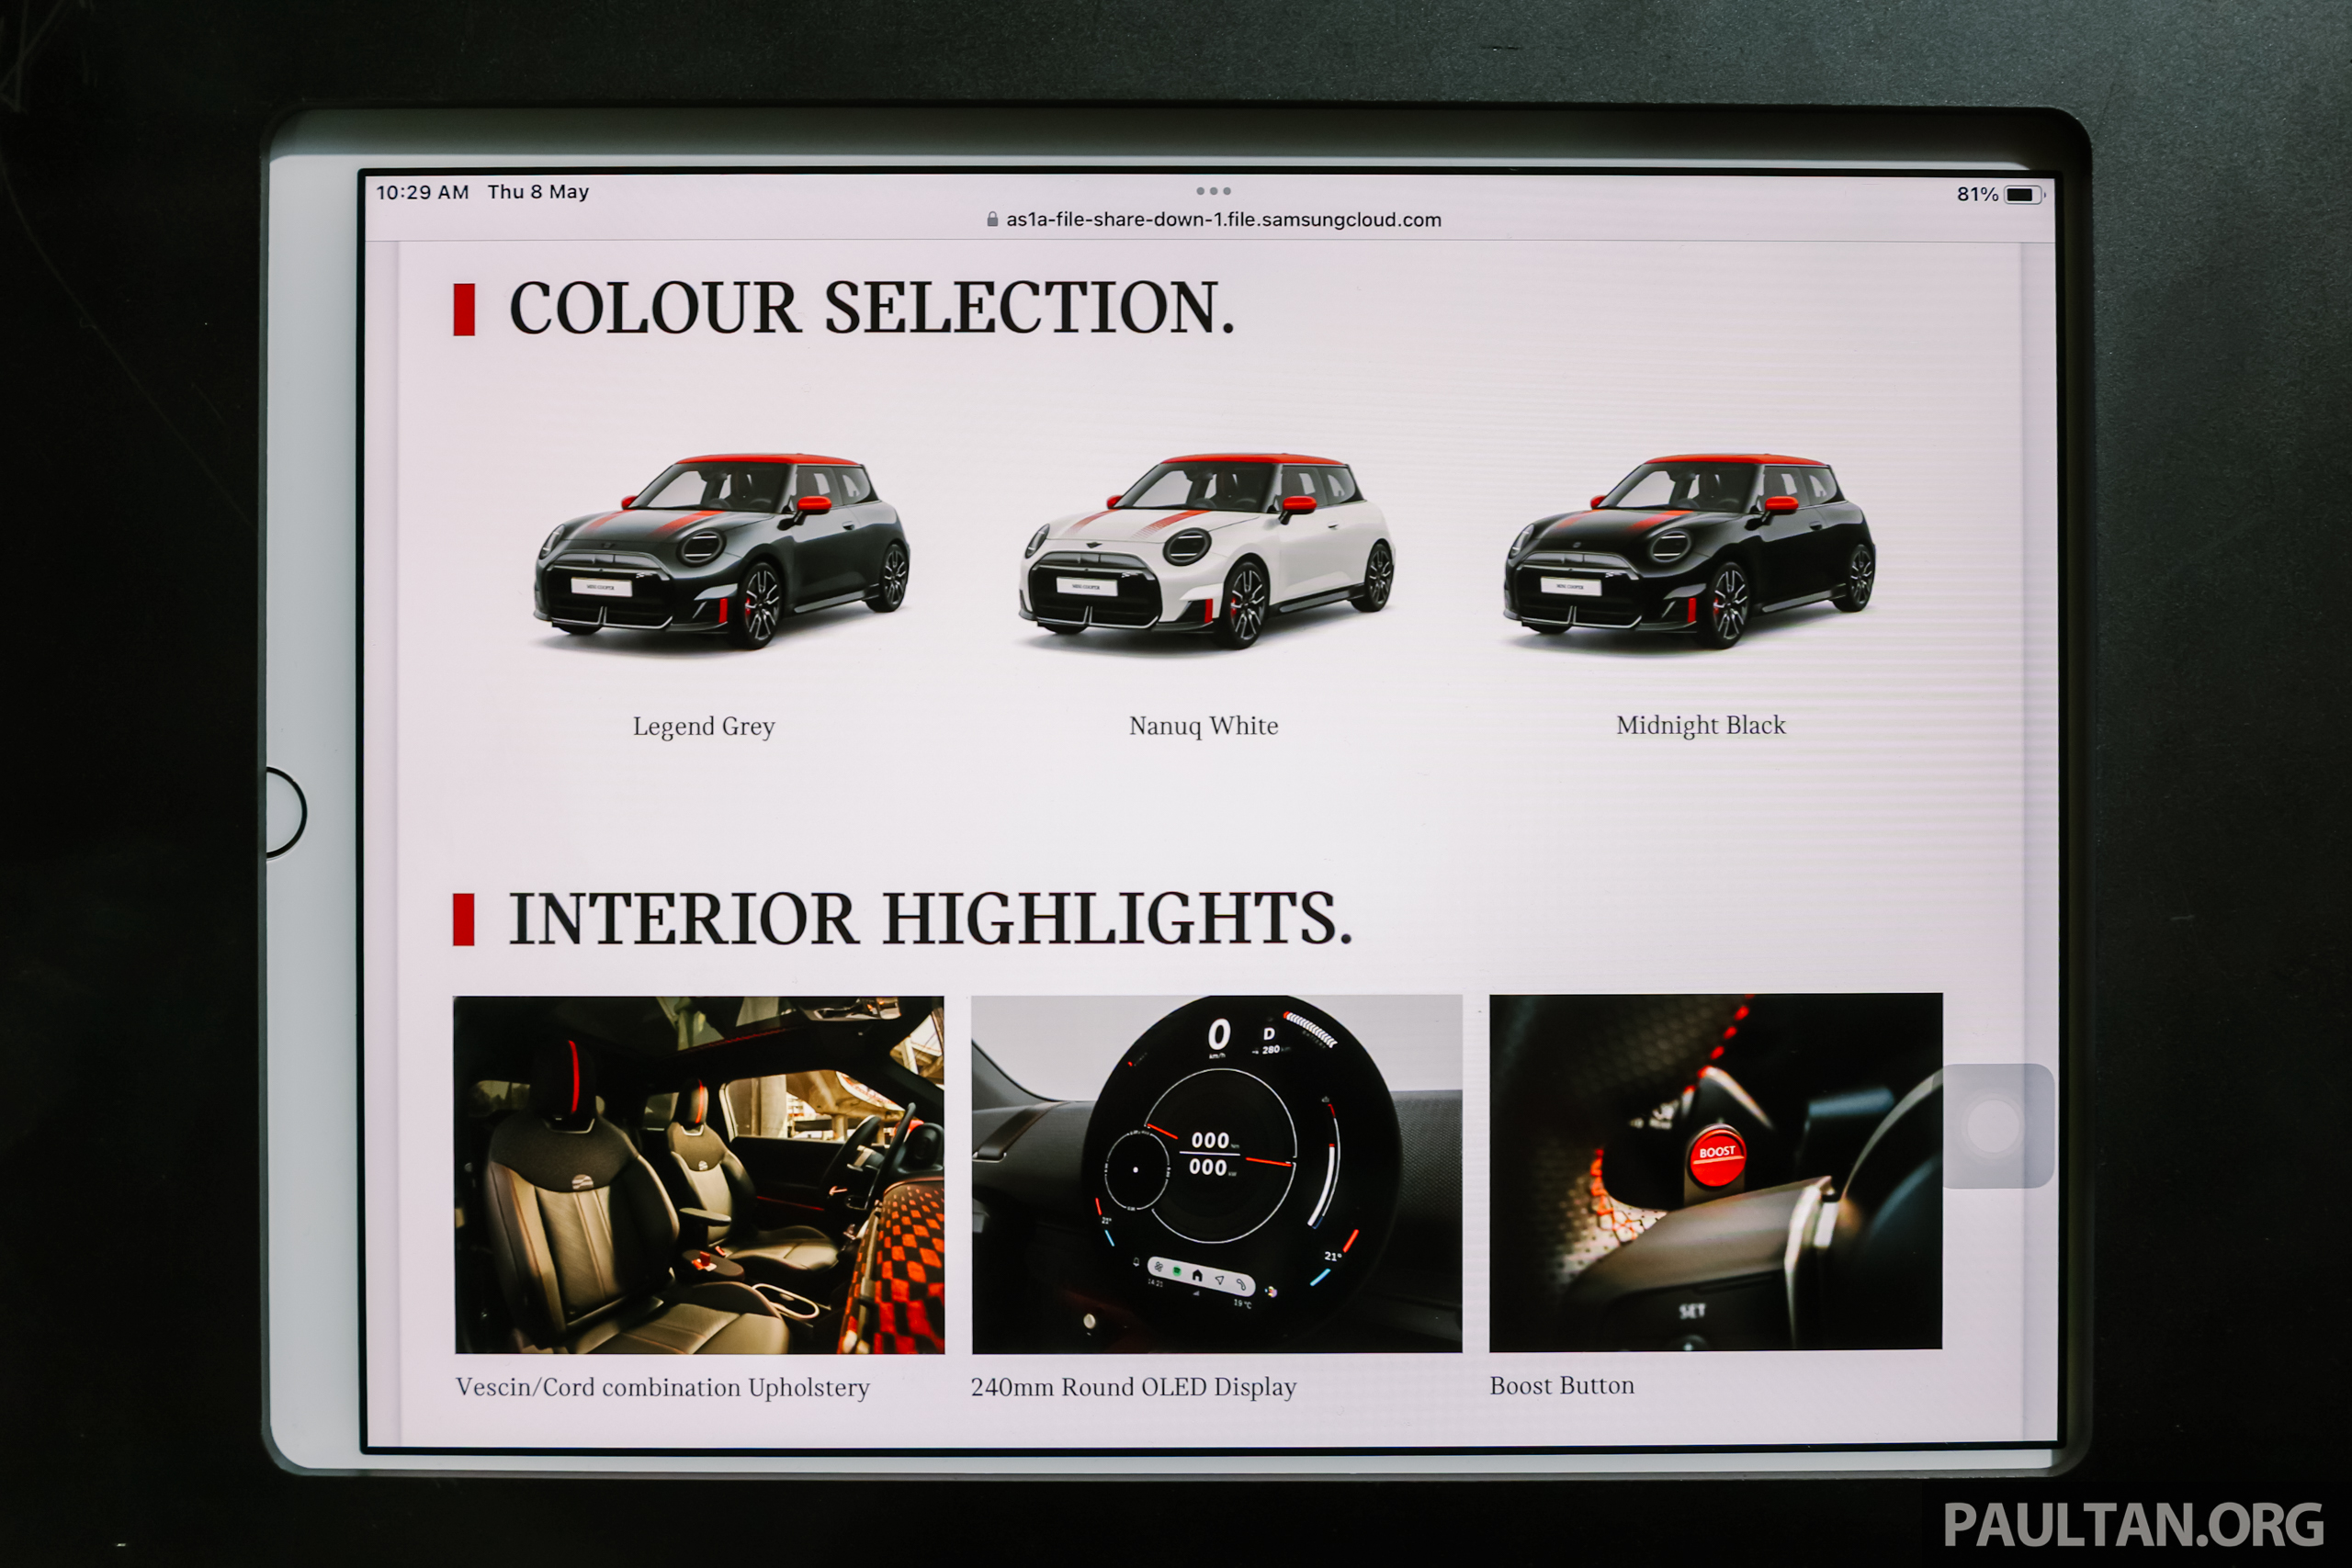The image size is (2352, 1568).
Task: Tap the 240mm Round OLED Display caption
Action: 1133,1387
